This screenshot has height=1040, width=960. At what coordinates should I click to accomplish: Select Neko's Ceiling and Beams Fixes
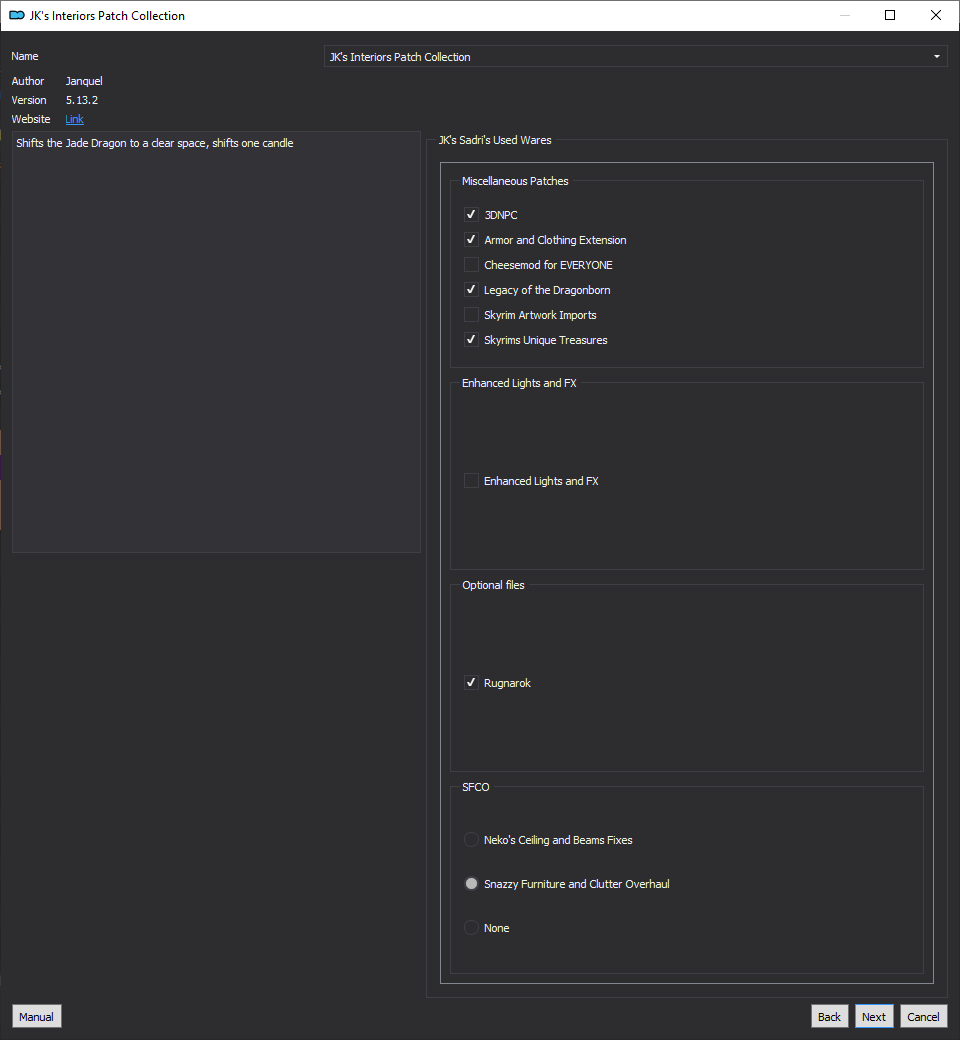click(471, 840)
